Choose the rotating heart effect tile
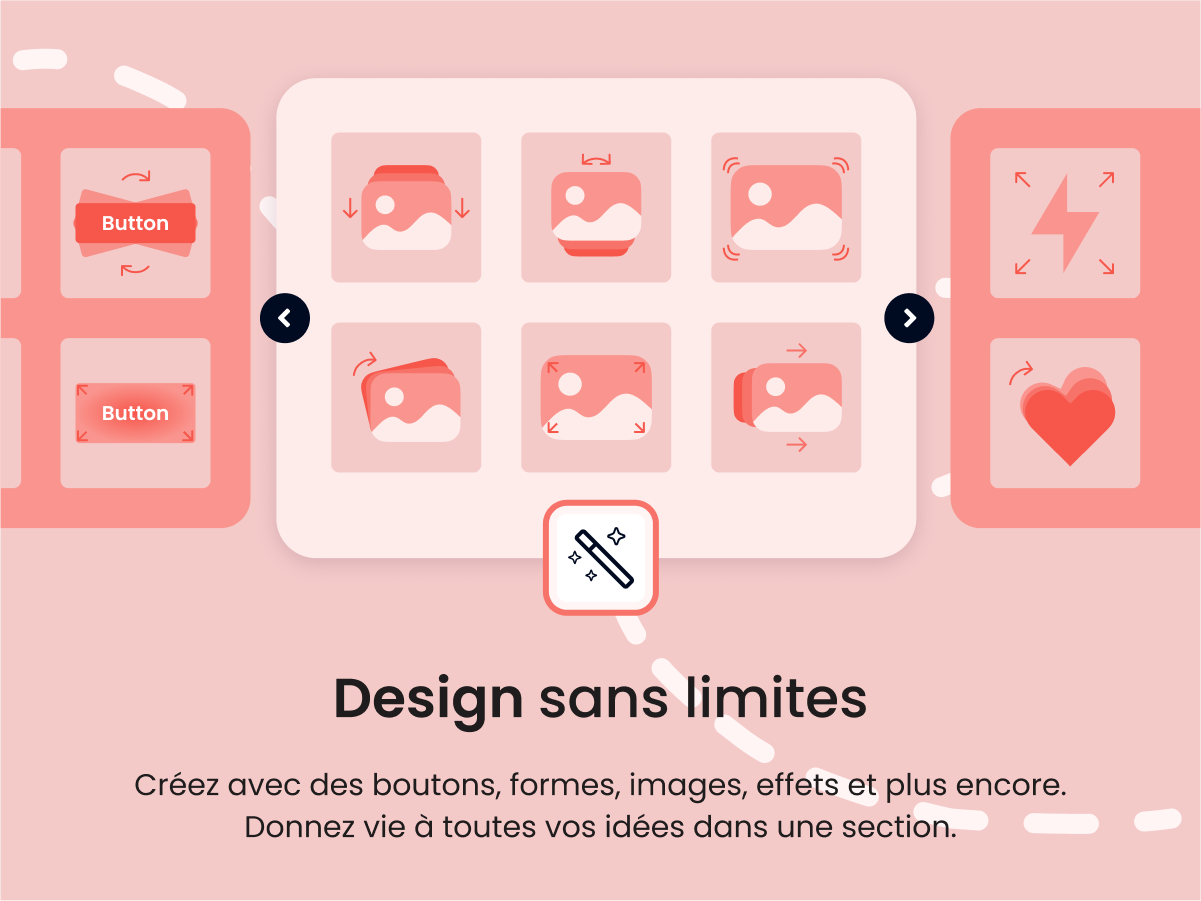1201x901 pixels. coord(1065,413)
